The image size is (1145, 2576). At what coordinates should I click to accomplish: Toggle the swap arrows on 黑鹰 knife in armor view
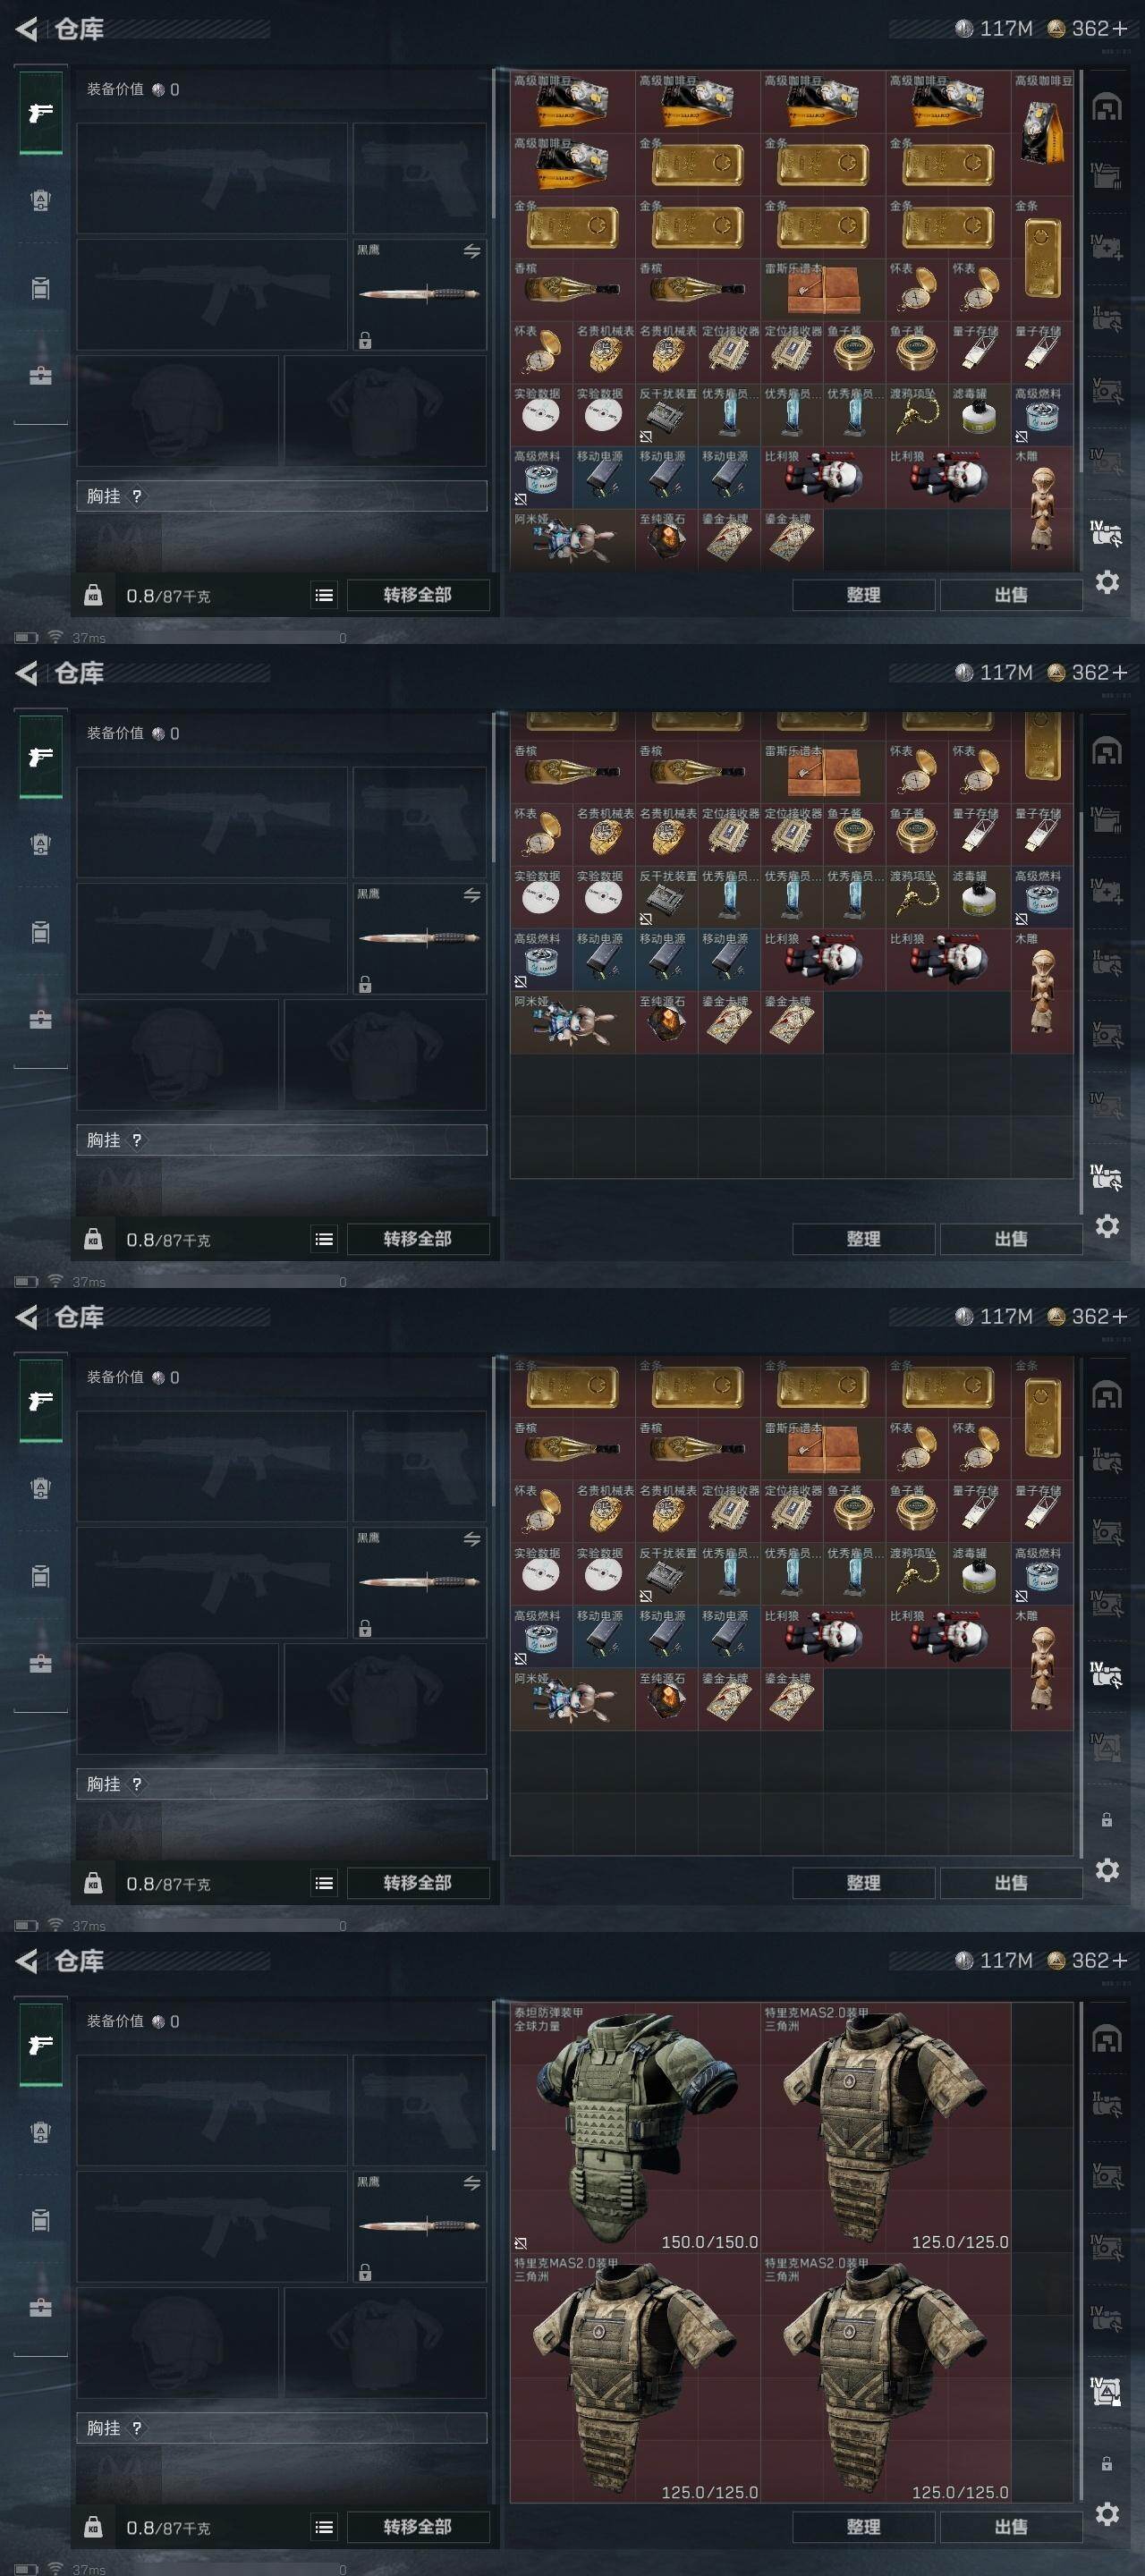point(472,2183)
